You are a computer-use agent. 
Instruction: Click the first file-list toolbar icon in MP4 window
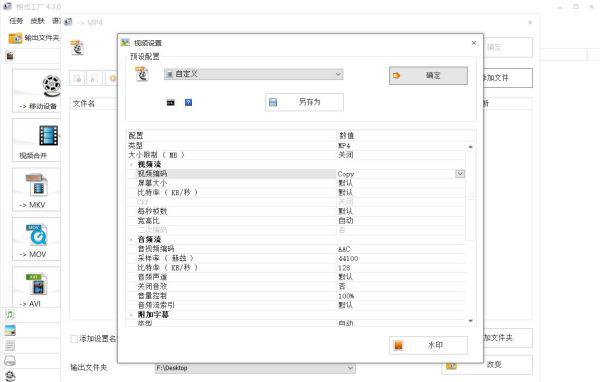point(78,78)
